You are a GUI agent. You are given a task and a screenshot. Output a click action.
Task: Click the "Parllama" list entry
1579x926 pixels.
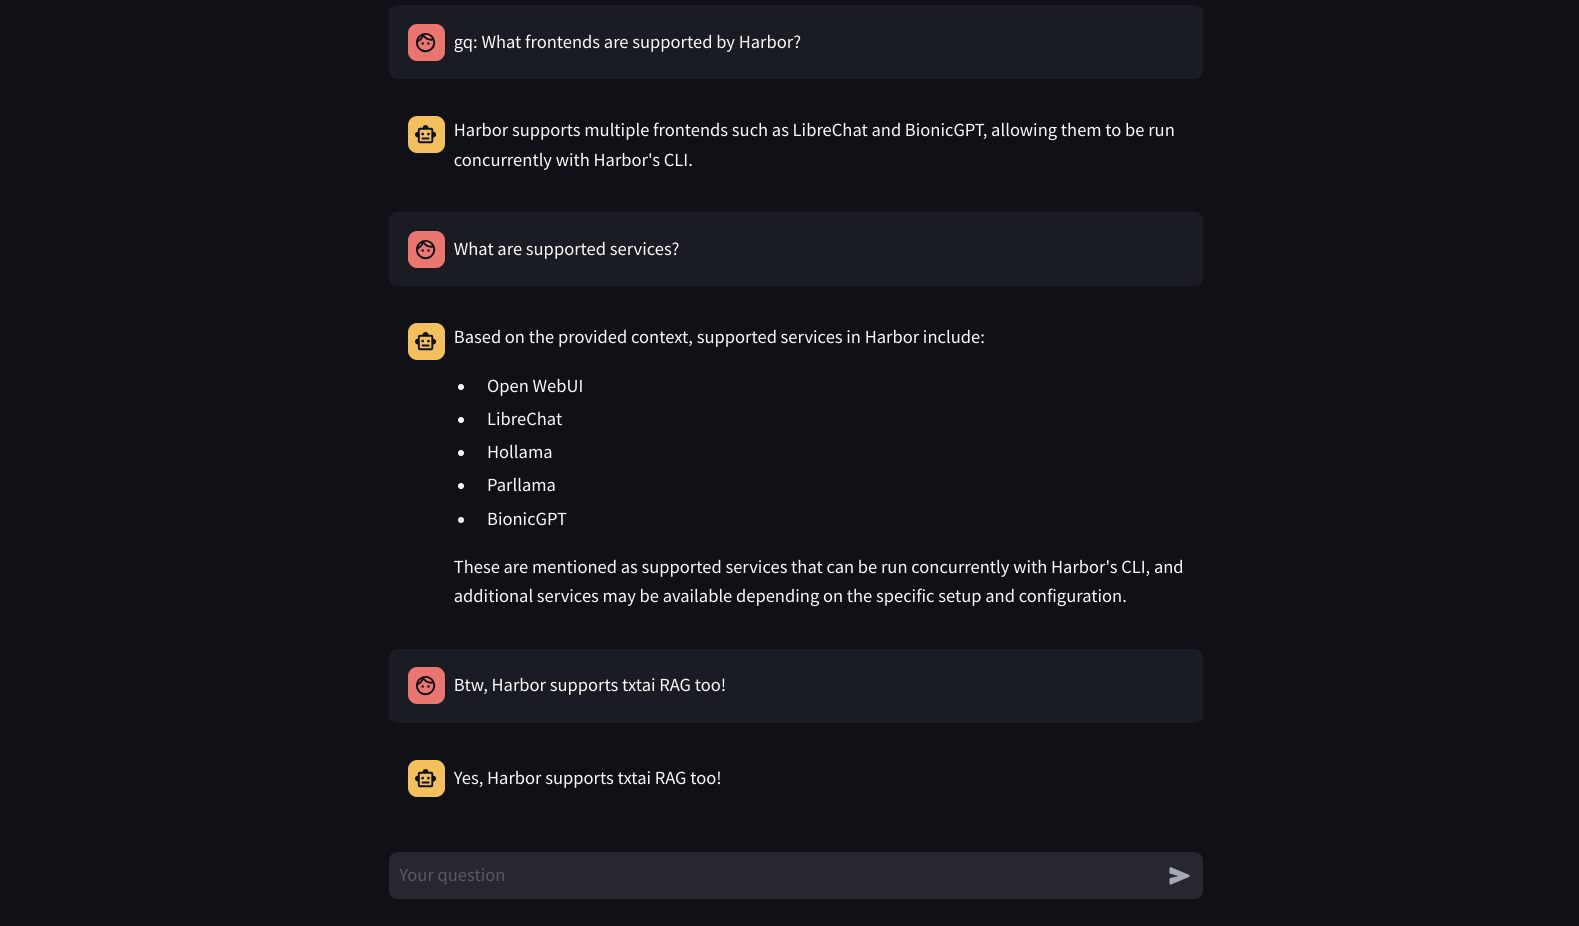coord(521,485)
